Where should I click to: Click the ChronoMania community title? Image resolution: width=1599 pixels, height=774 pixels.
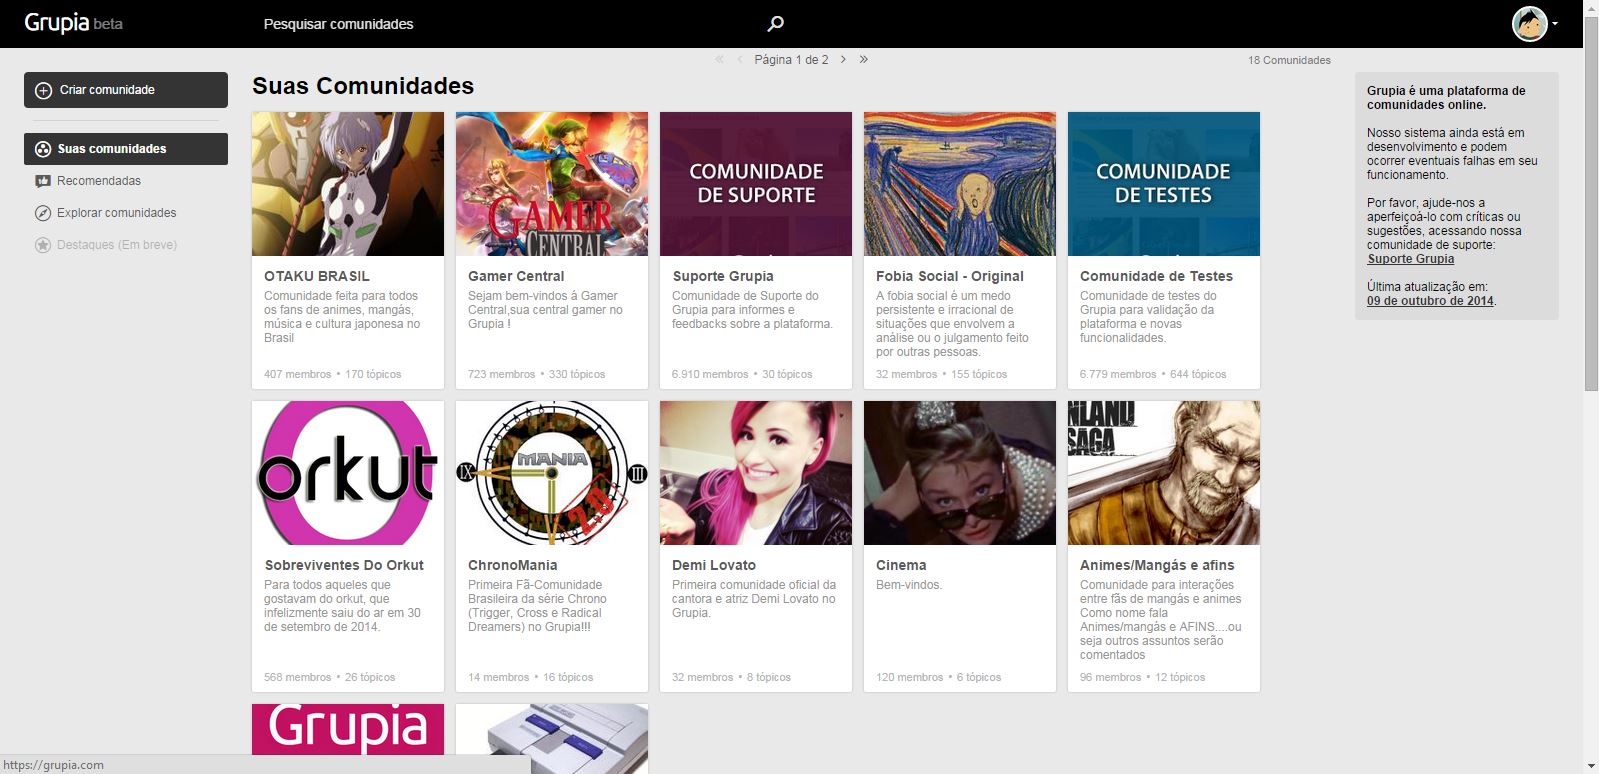(x=512, y=565)
